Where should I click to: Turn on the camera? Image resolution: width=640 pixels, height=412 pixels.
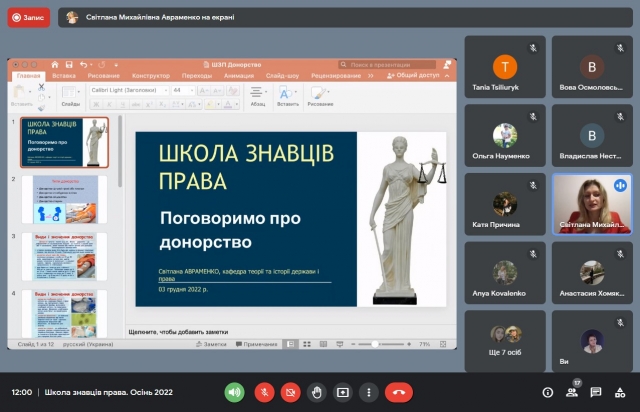pos(291,392)
